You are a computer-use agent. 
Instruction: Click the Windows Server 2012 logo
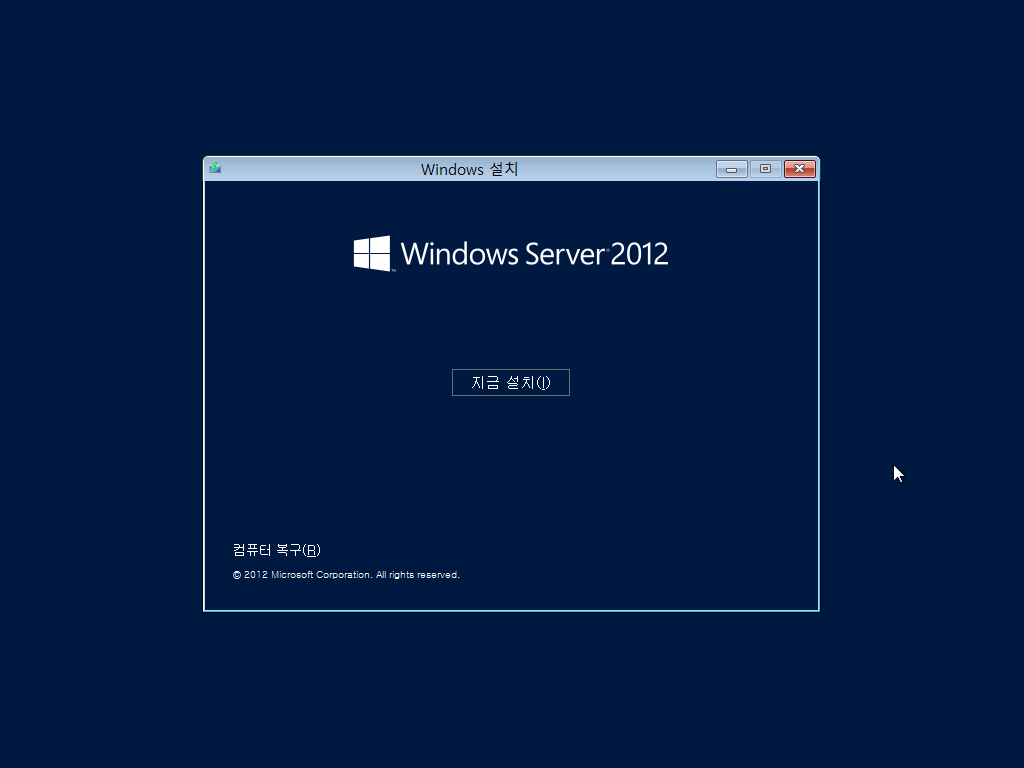pos(511,253)
